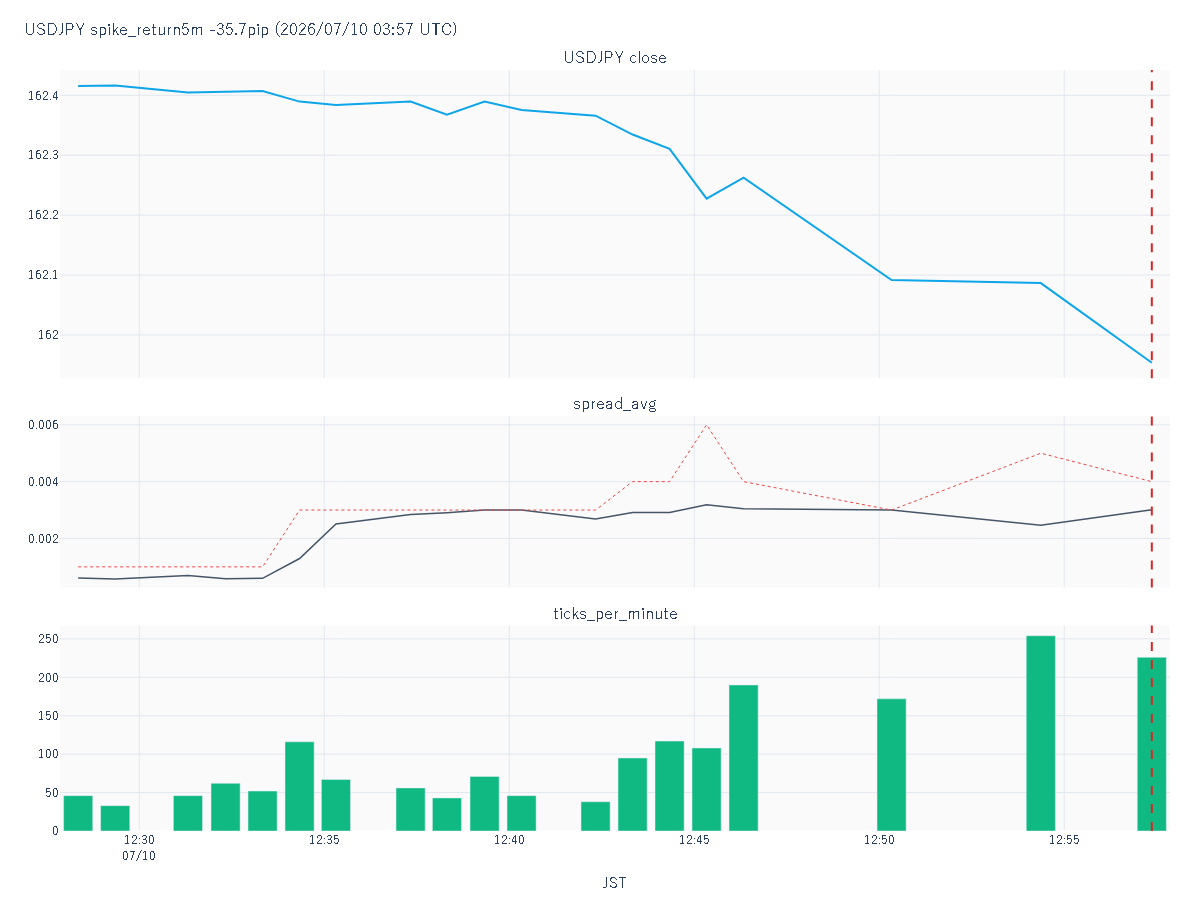Screen dimensions: 1200x900
Task: Click the 'ticks_per_minute' subplot title
Action: pyautogui.click(x=615, y=613)
